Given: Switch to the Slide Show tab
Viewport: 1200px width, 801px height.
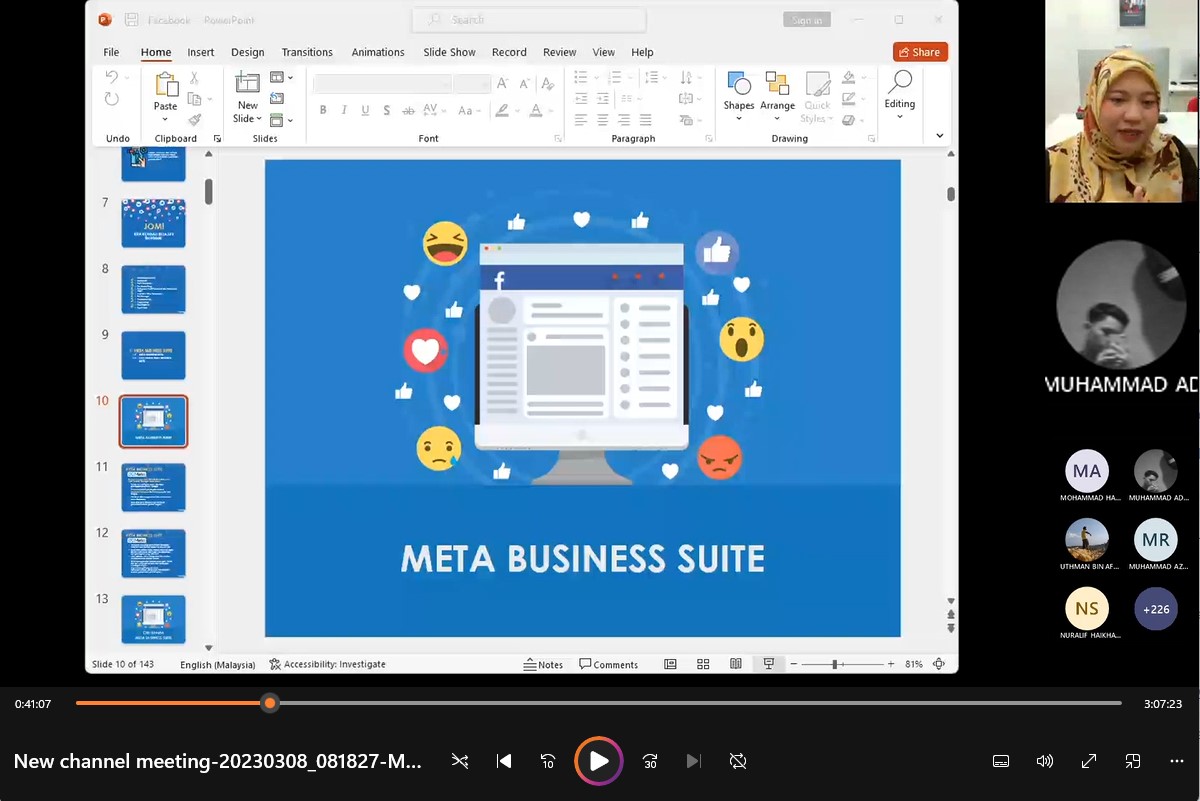Looking at the screenshot, I should 449,52.
